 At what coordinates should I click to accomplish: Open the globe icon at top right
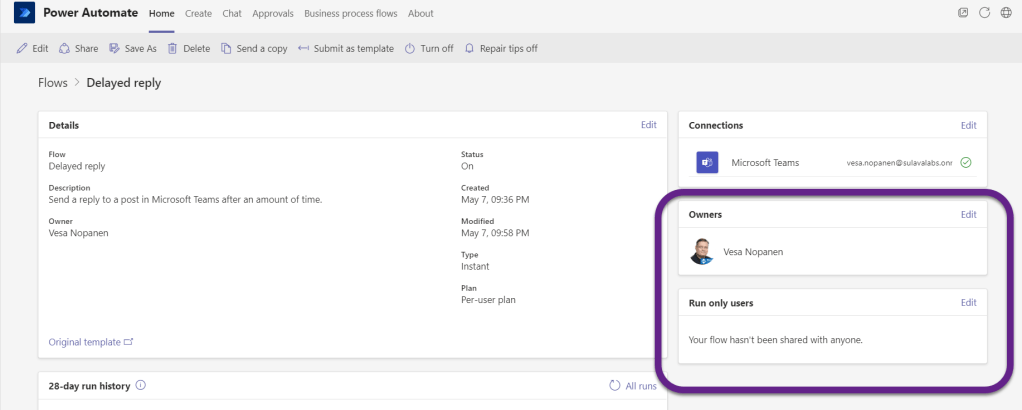[x=1005, y=14]
